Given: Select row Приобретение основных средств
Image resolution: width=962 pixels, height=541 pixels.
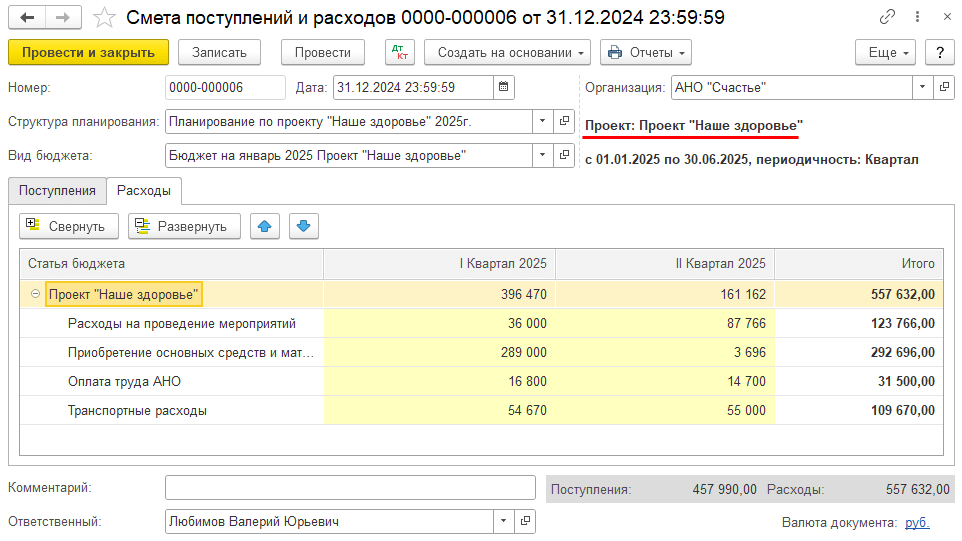Looking at the screenshot, I should pos(481,352).
